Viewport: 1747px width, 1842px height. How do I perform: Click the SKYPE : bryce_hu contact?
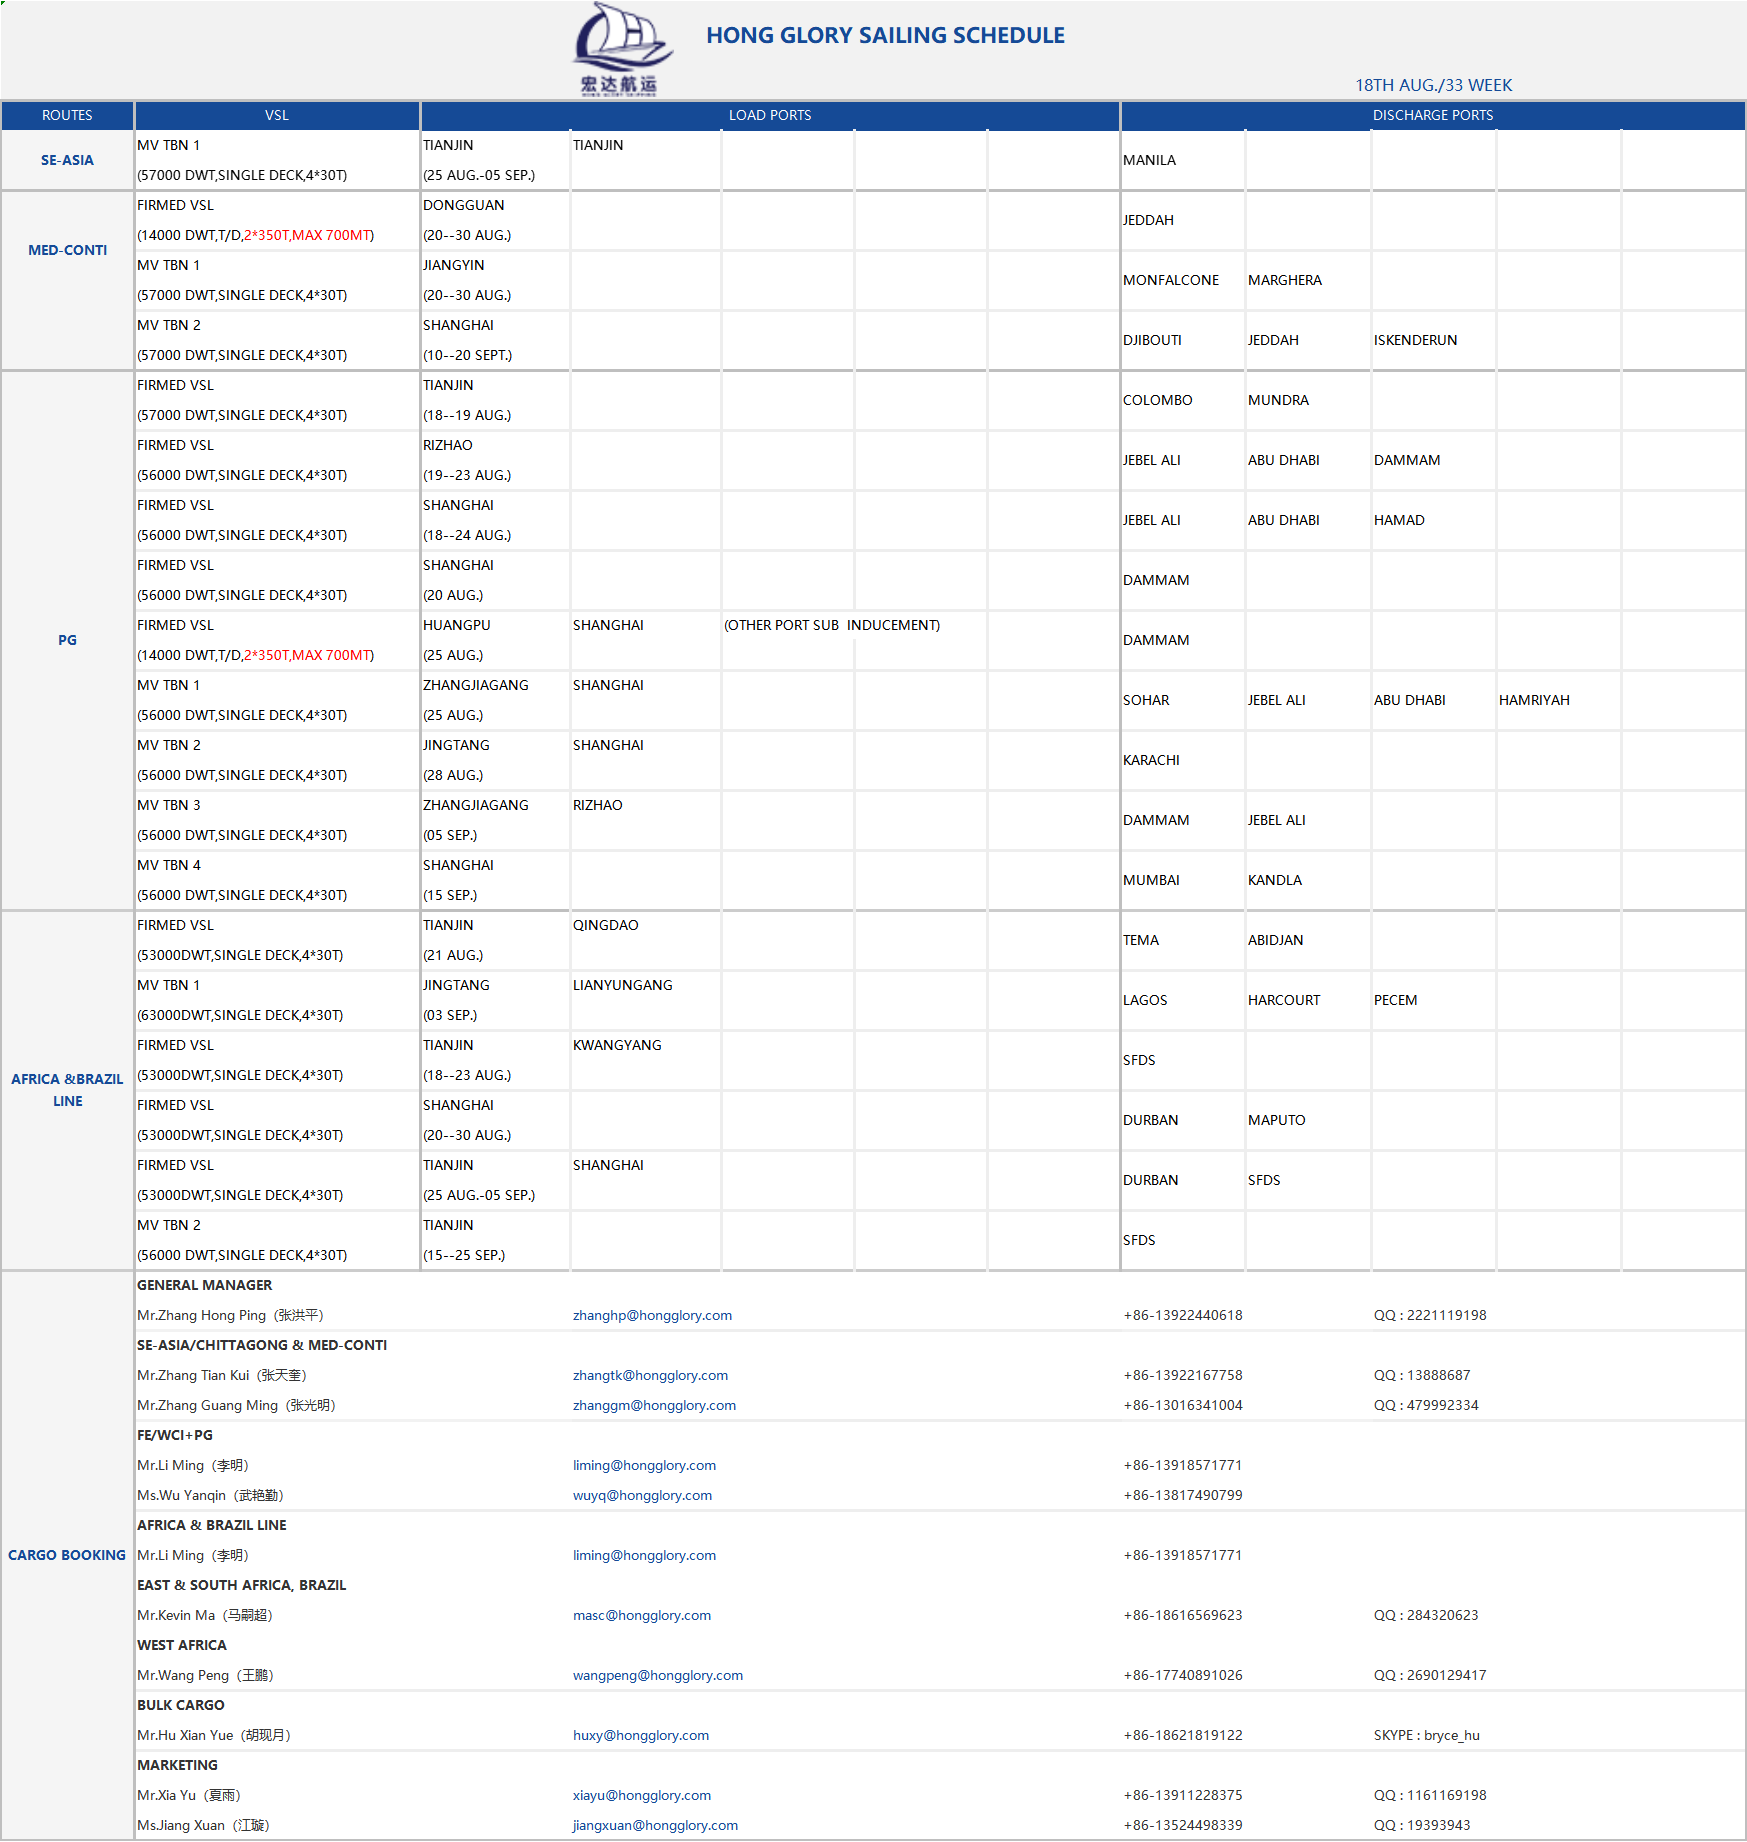point(1426,1735)
